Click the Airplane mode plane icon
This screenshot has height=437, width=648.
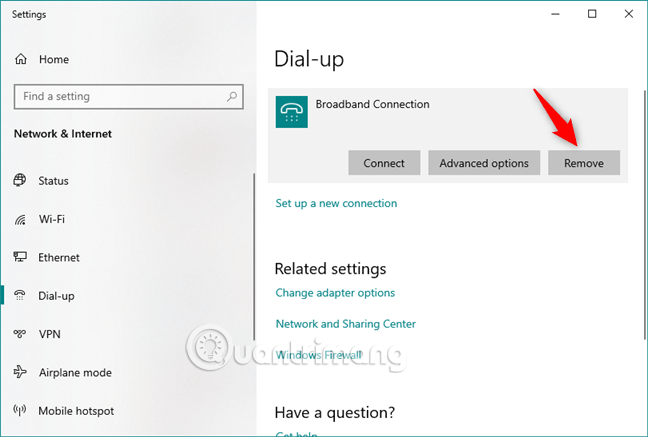click(19, 372)
